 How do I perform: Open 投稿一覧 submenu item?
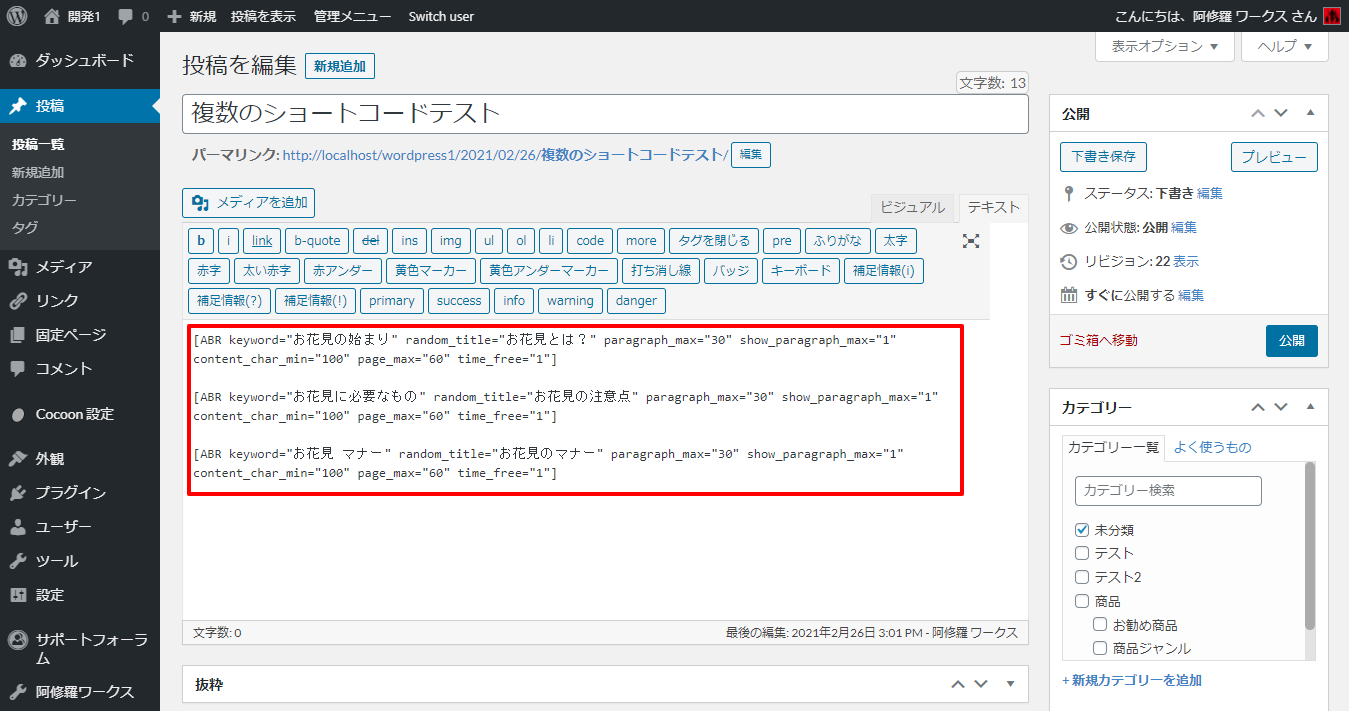point(38,144)
